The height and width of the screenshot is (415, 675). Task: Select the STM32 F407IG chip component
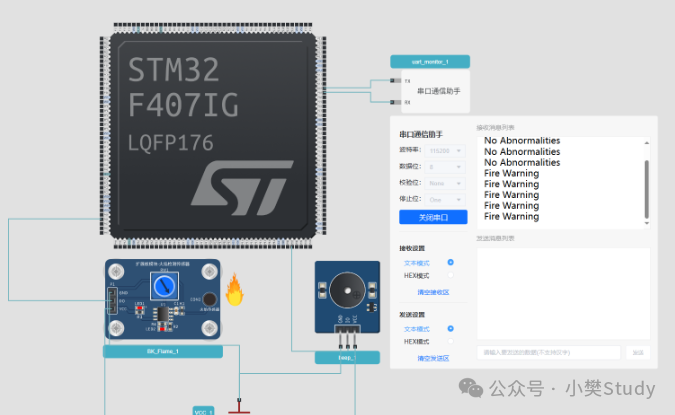(x=213, y=136)
